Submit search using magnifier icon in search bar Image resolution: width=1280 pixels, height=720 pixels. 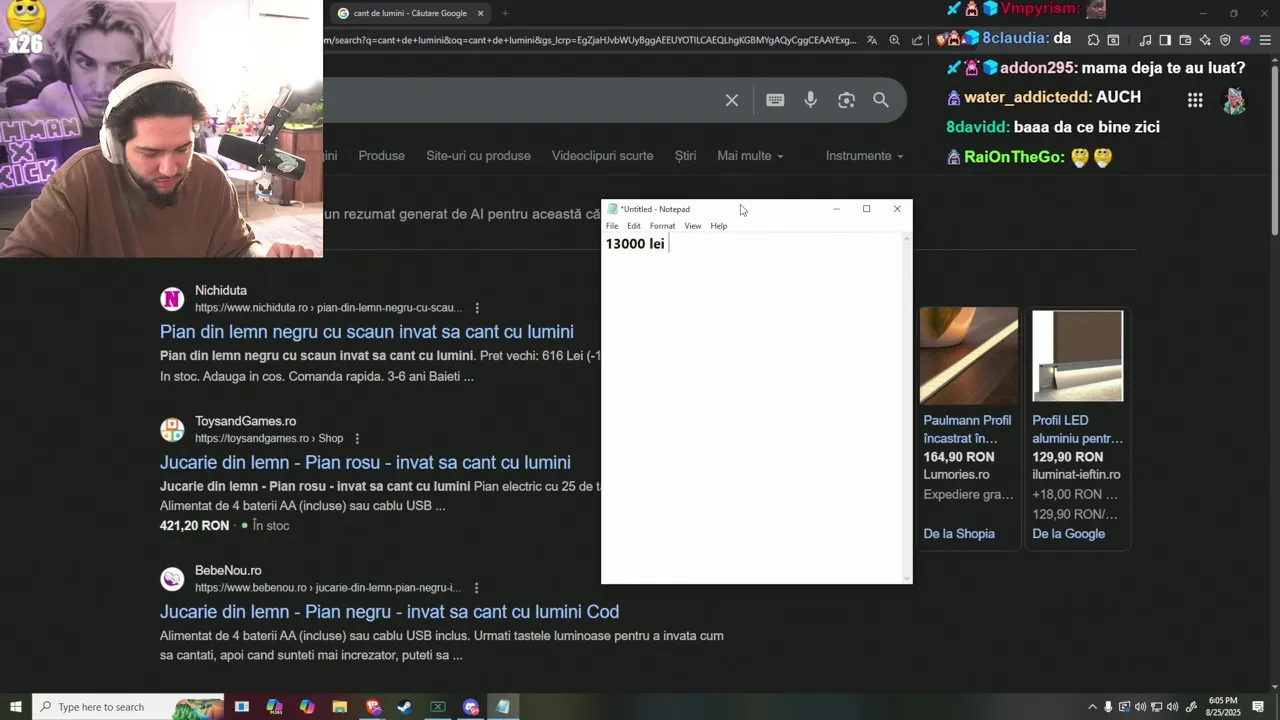(881, 100)
